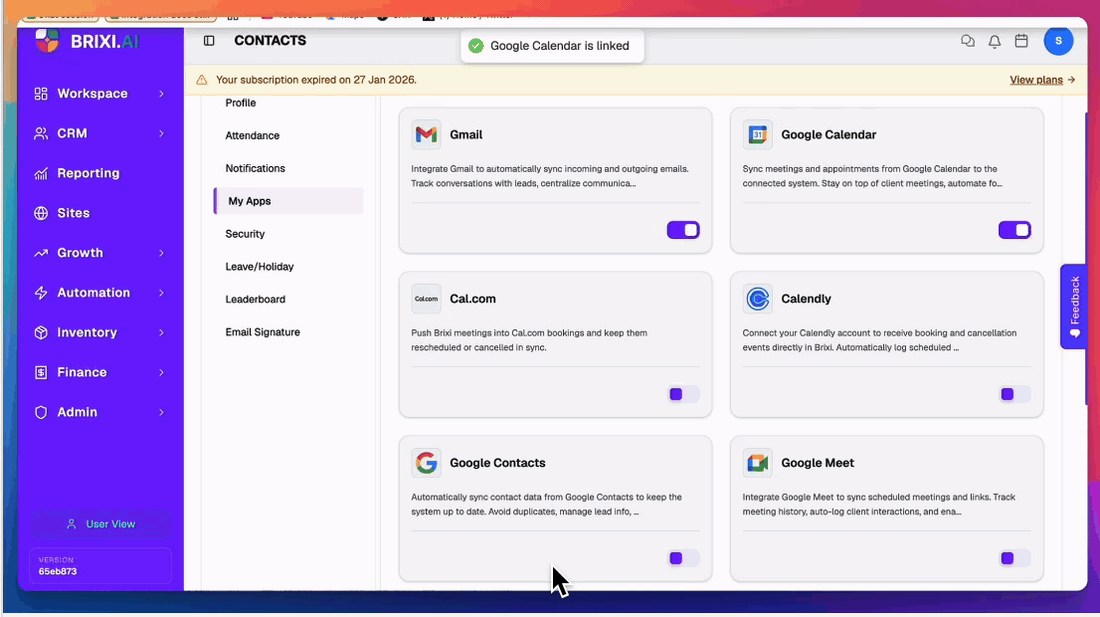Open the Feedback side tab
Image resolution: width=1100 pixels, height=617 pixels.
tap(1074, 306)
